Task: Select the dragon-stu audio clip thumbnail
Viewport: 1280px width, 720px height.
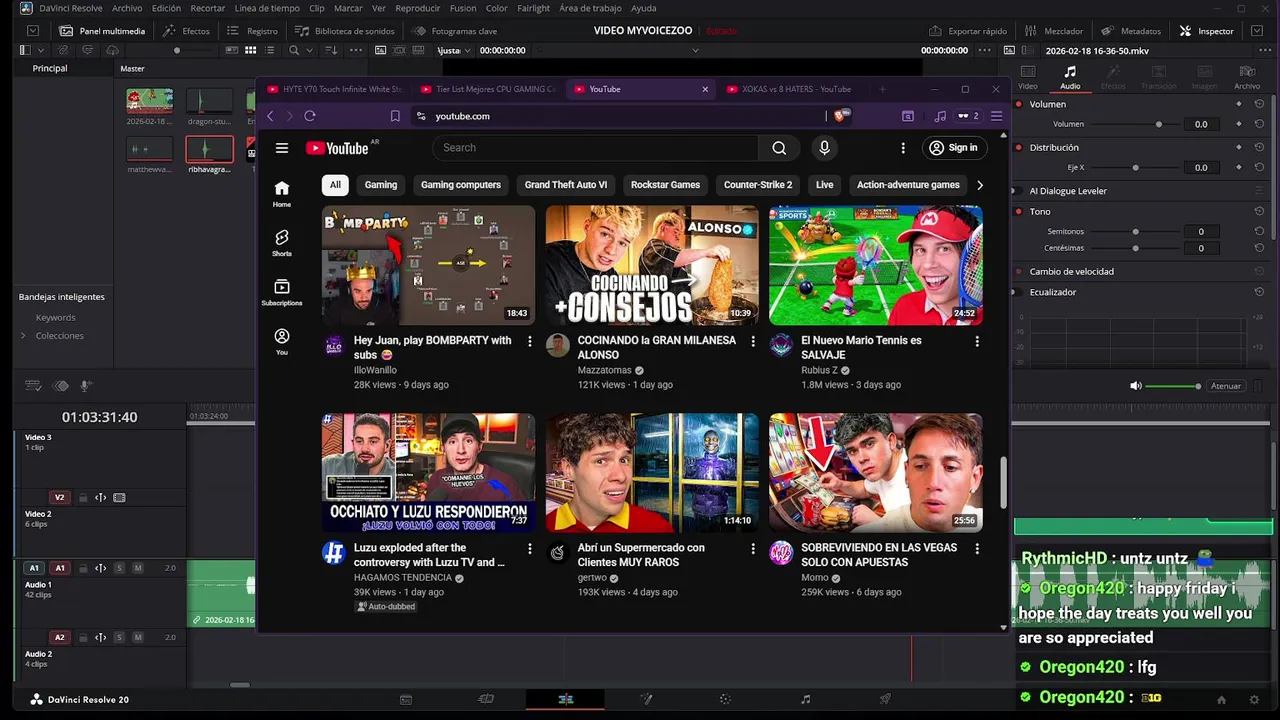Action: [209, 101]
